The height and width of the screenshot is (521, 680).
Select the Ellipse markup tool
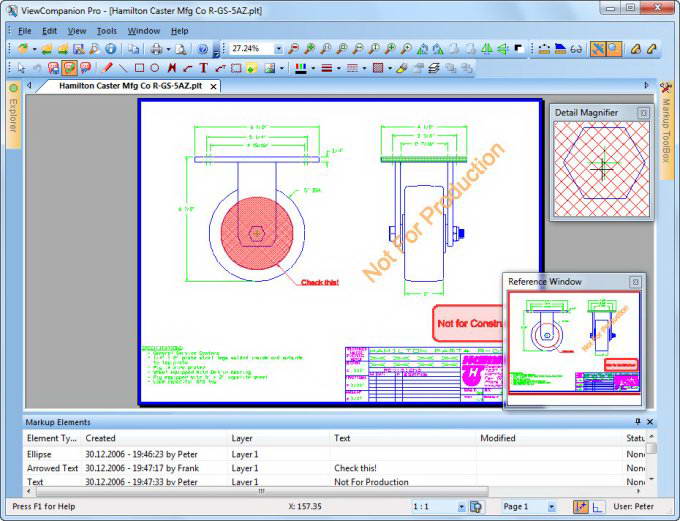[x=154, y=68]
